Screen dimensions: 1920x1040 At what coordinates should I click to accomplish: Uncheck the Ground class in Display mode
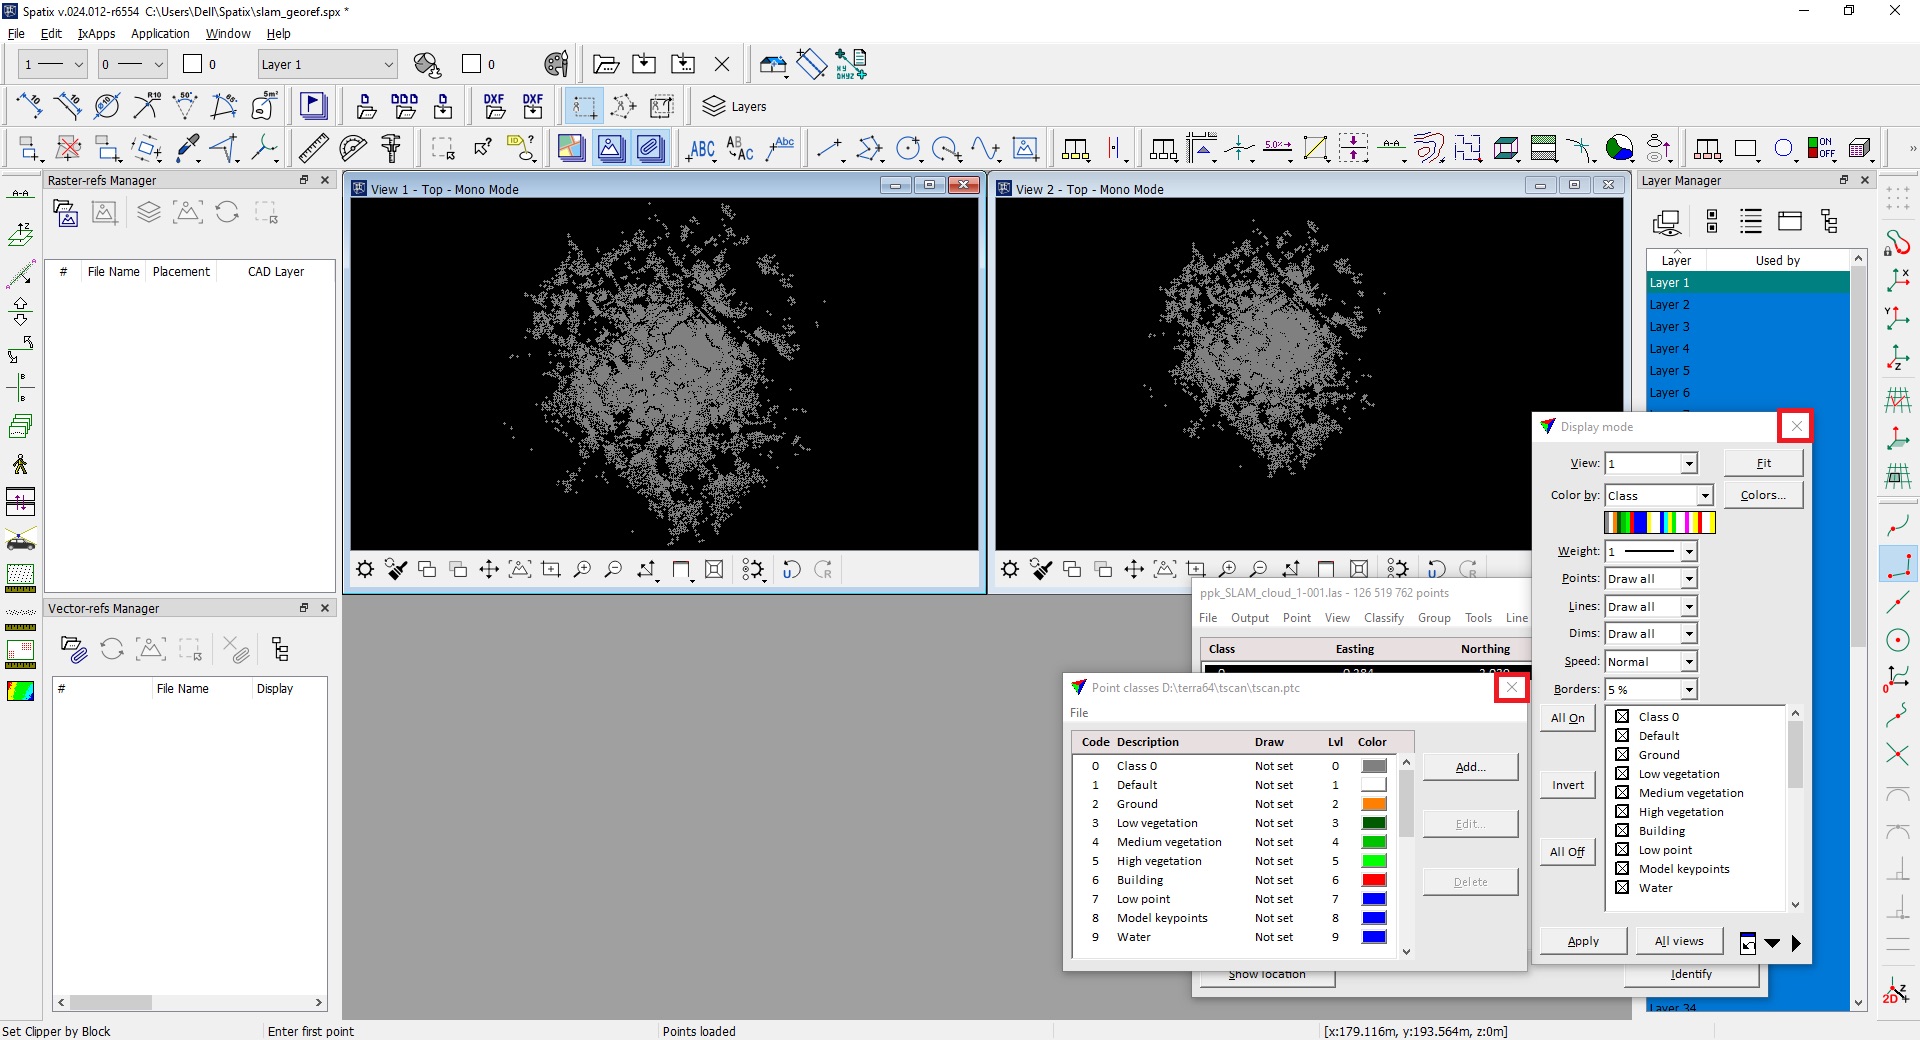[1621, 754]
